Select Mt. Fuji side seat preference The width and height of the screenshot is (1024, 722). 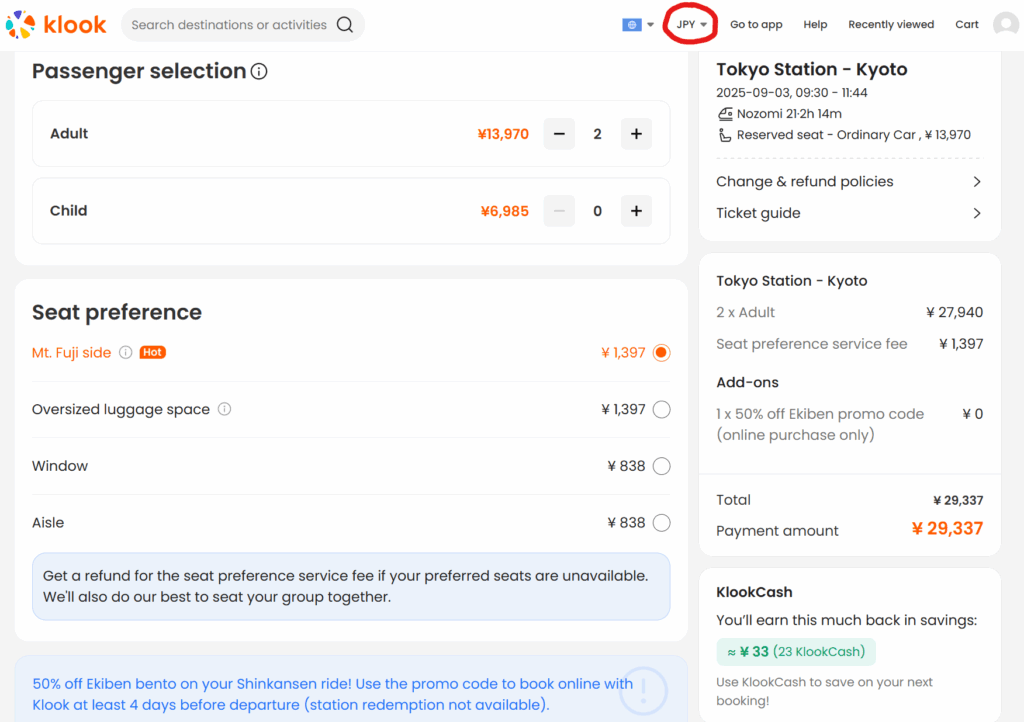click(661, 353)
